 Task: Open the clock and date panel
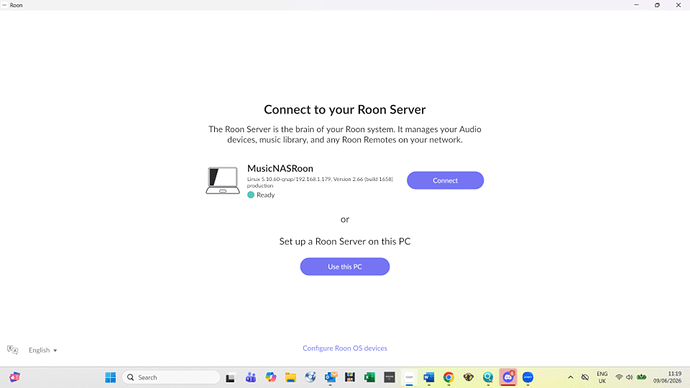(x=668, y=377)
